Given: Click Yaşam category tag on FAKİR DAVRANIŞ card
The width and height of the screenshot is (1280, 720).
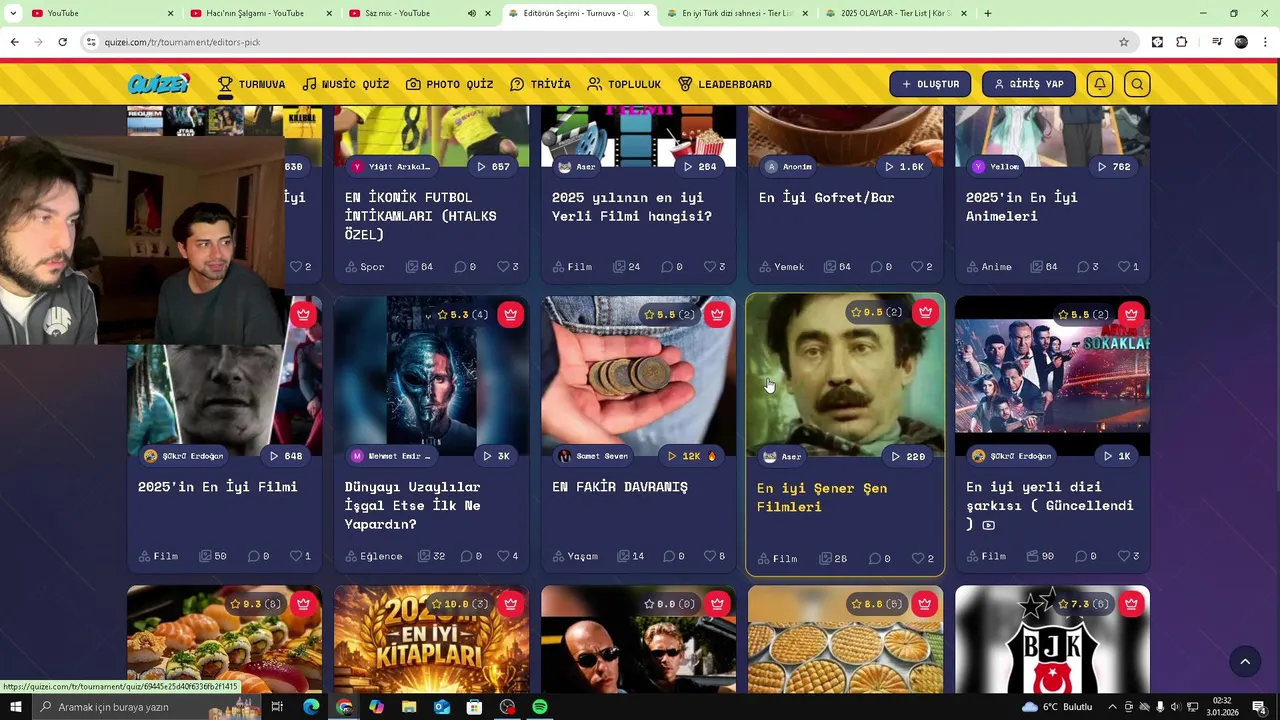Looking at the screenshot, I should click(575, 556).
